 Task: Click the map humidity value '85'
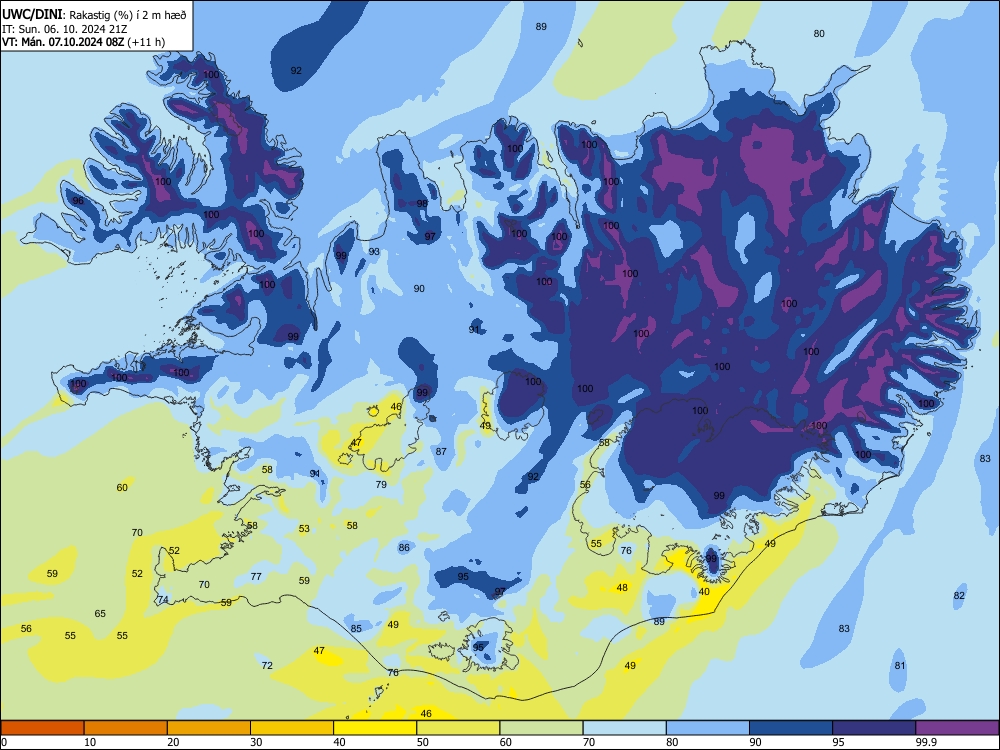[x=357, y=629]
